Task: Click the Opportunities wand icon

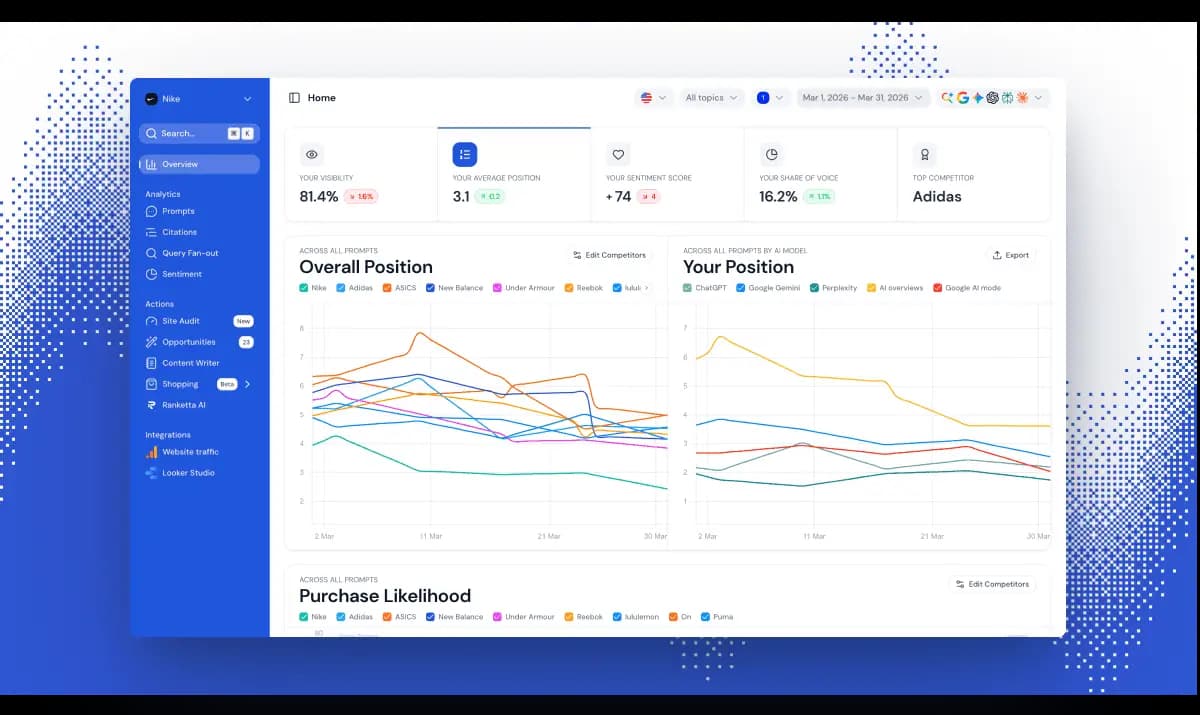Action: point(151,342)
